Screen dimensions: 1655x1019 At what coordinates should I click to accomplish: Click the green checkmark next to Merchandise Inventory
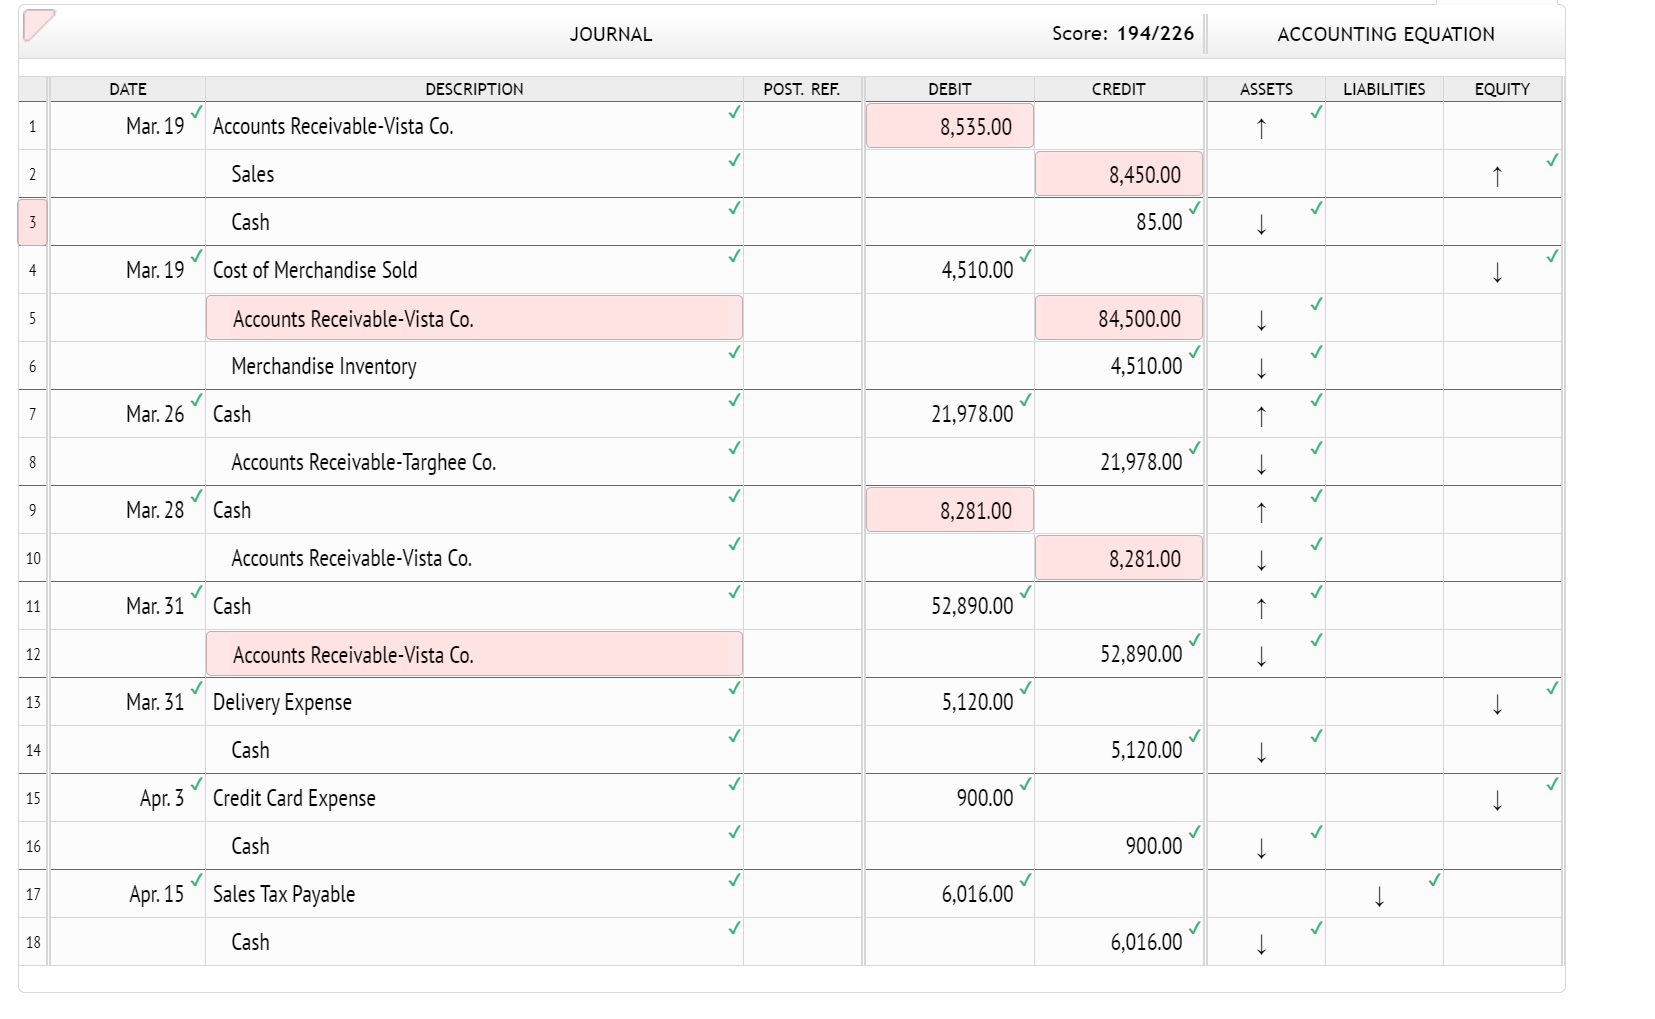[735, 353]
